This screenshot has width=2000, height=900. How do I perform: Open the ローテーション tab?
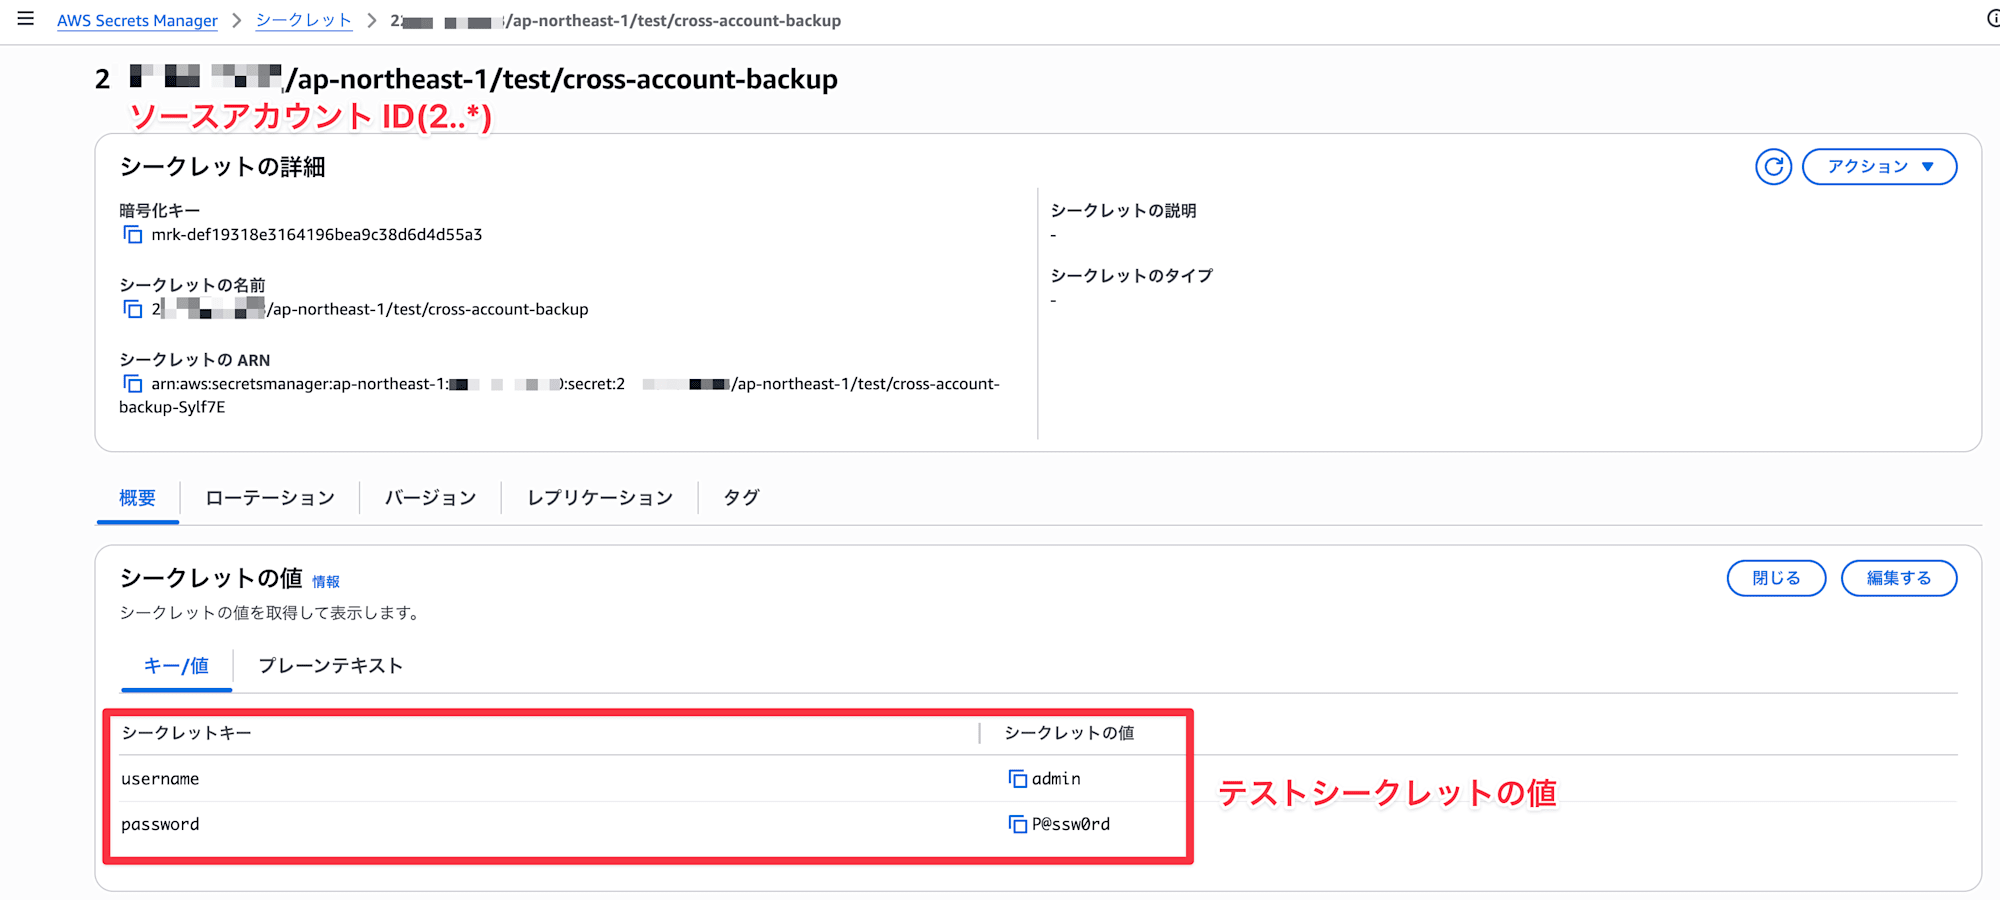270,498
